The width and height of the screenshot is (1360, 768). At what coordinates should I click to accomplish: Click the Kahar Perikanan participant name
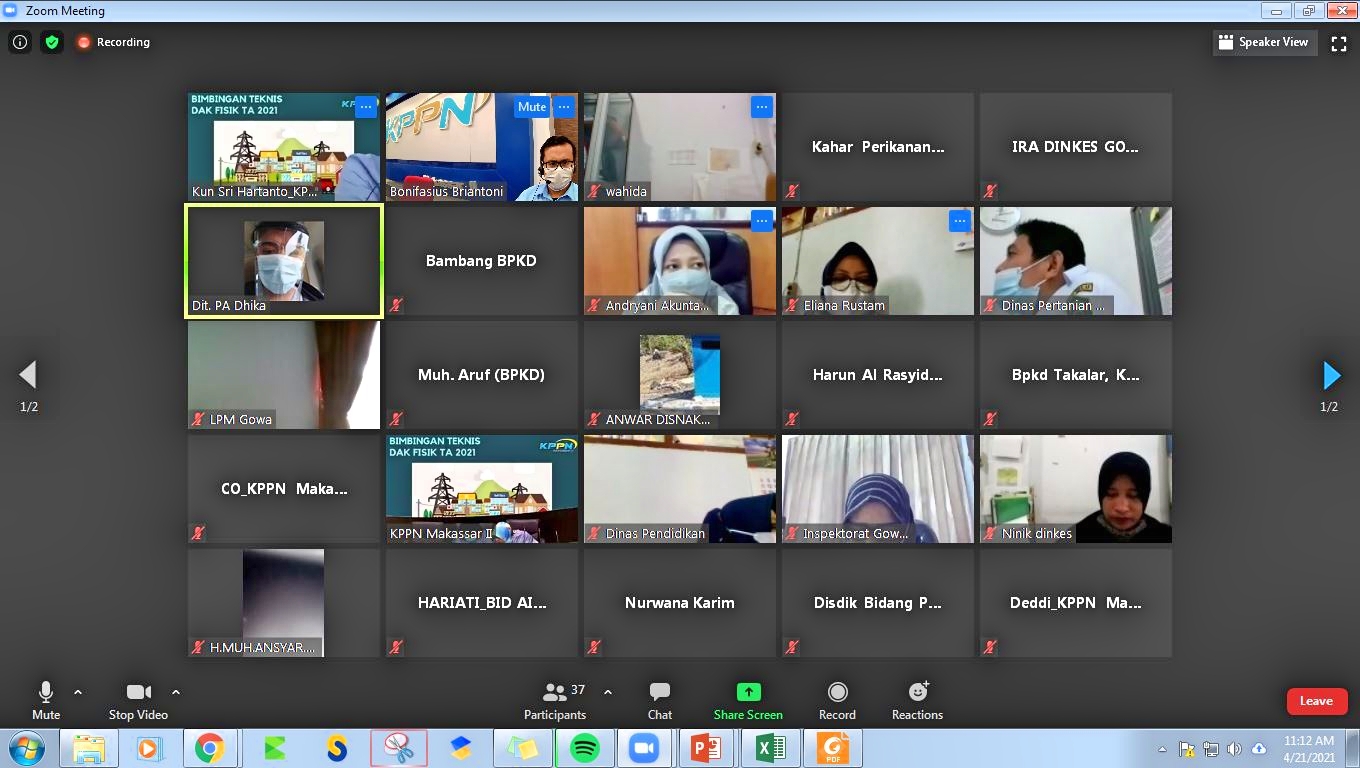click(878, 147)
